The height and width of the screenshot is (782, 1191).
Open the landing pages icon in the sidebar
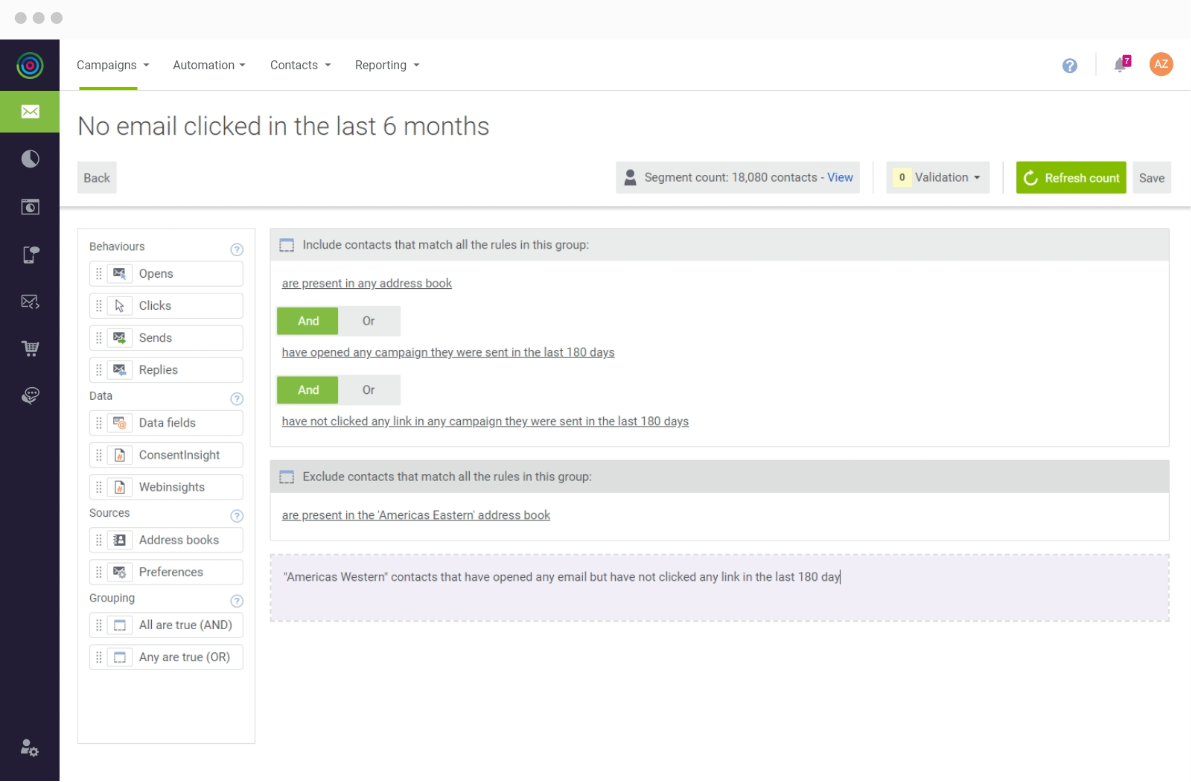pyautogui.click(x=30, y=207)
